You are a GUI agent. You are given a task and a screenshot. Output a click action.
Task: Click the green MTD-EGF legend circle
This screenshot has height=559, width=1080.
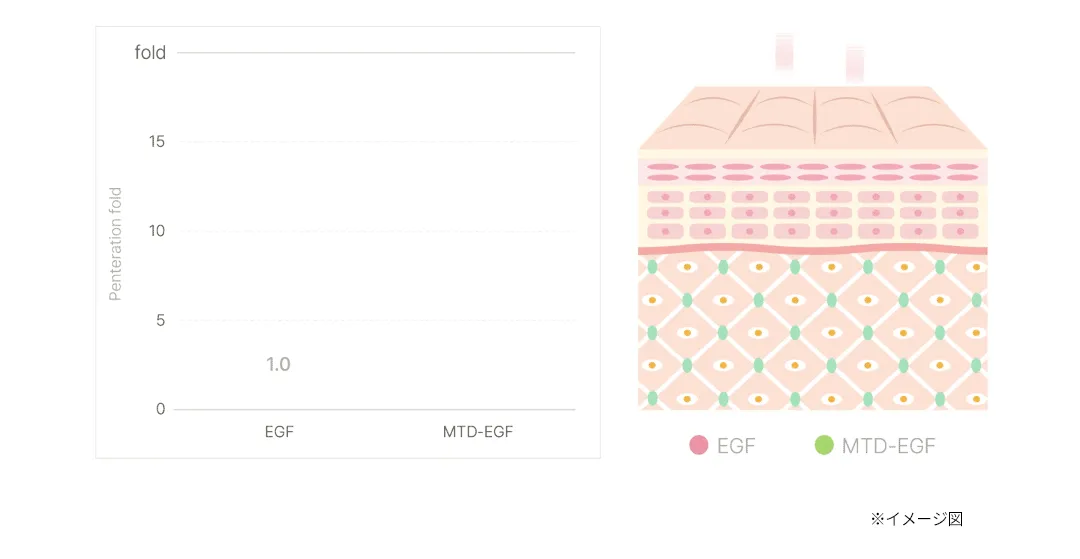[x=824, y=445]
